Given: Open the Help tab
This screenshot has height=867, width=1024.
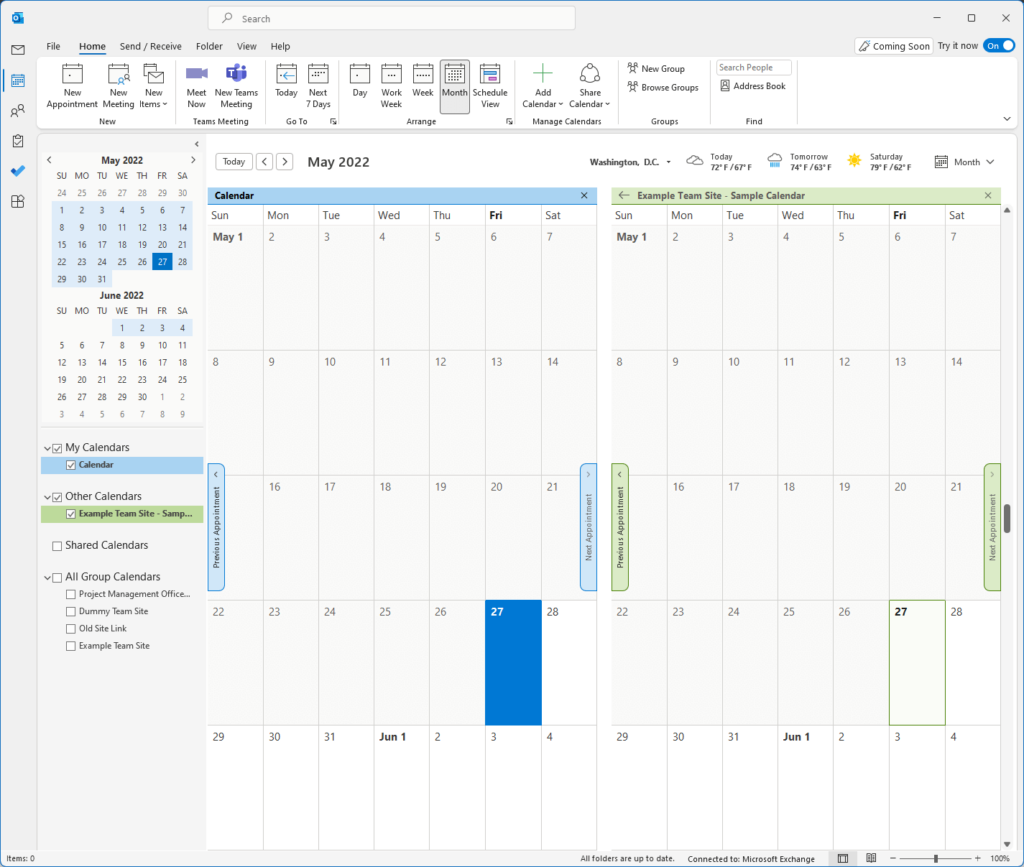Looking at the screenshot, I should click(x=280, y=46).
